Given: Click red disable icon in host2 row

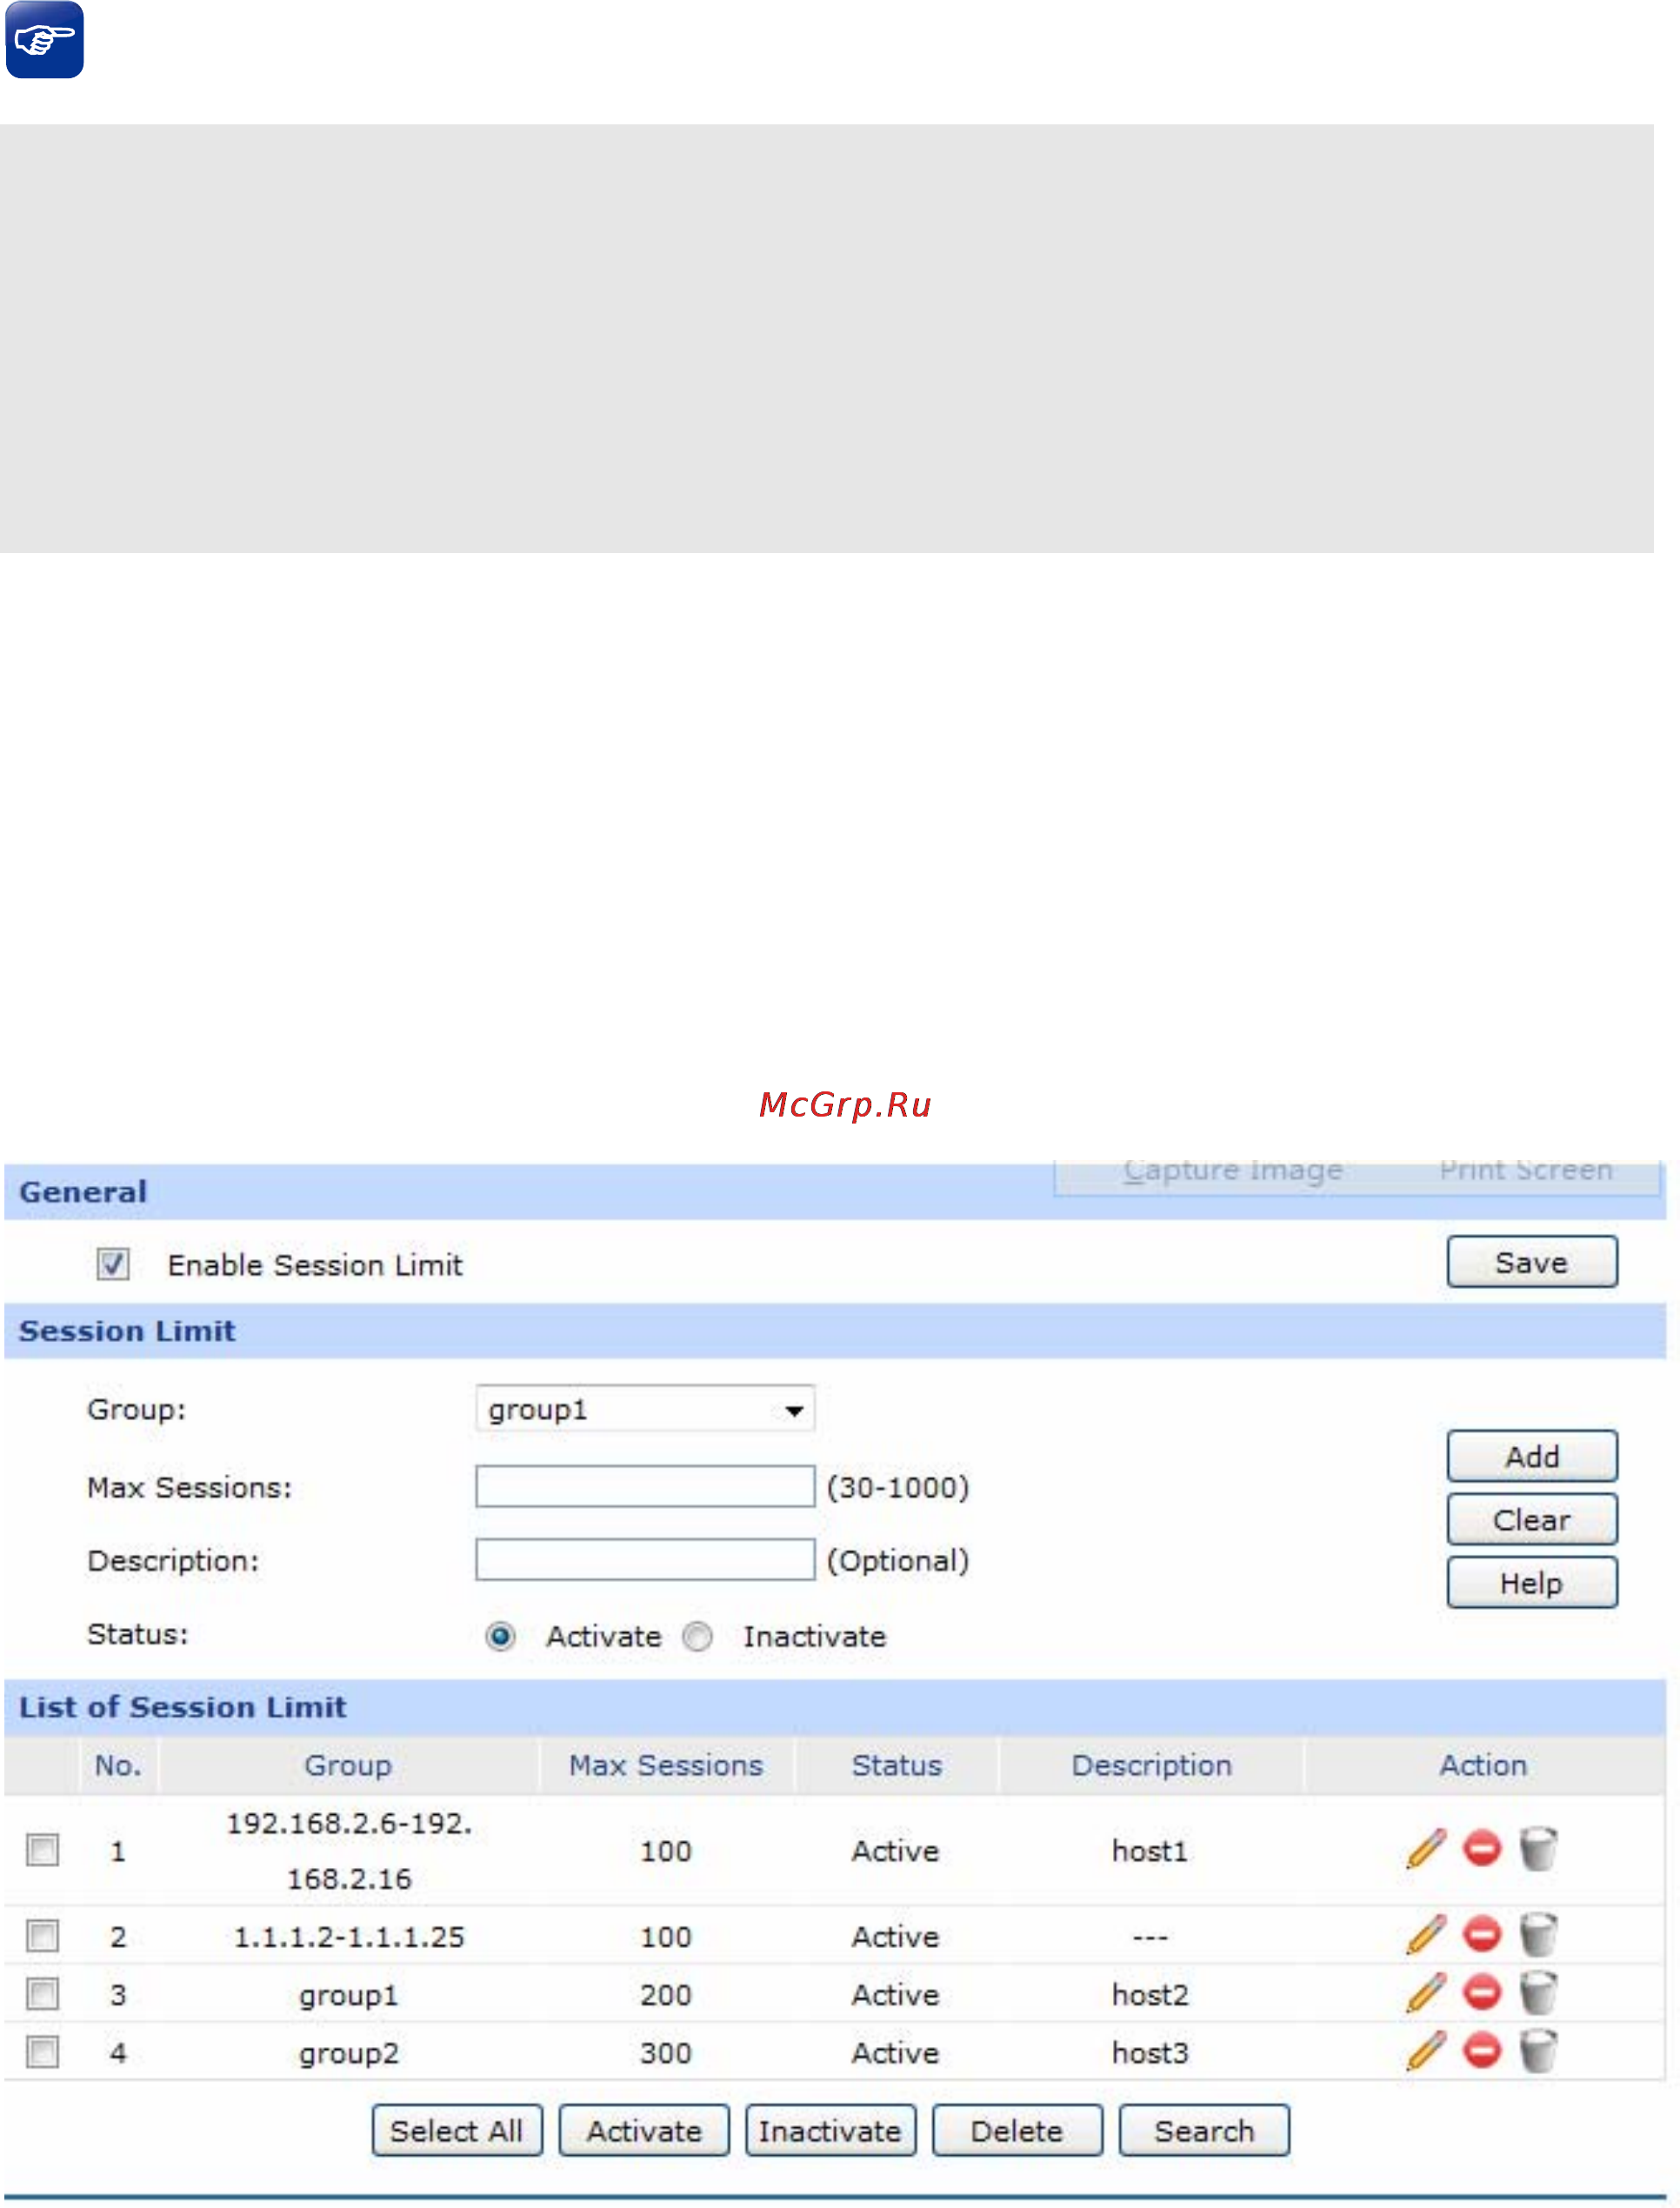Looking at the screenshot, I should (x=1482, y=1992).
